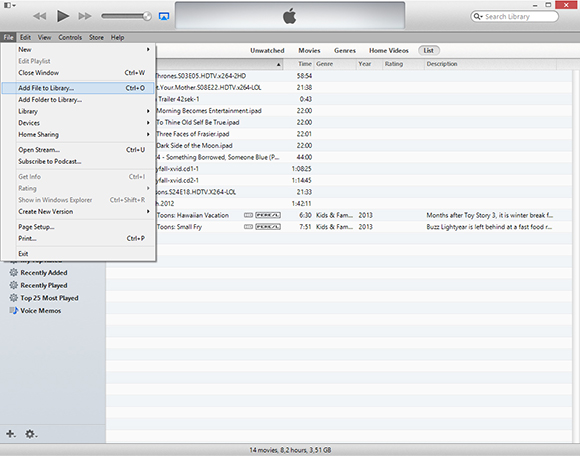This screenshot has width=580, height=456.
Task: Sort by the Year column header
Action: click(369, 64)
